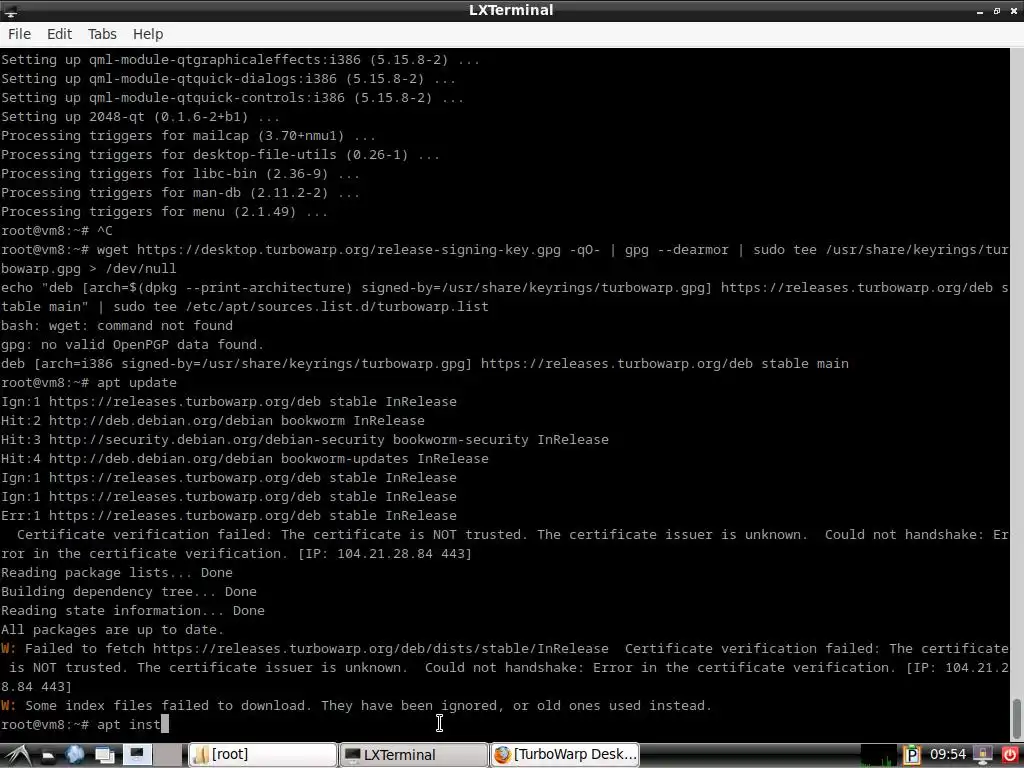Open the Edit menu

pyautogui.click(x=59, y=34)
